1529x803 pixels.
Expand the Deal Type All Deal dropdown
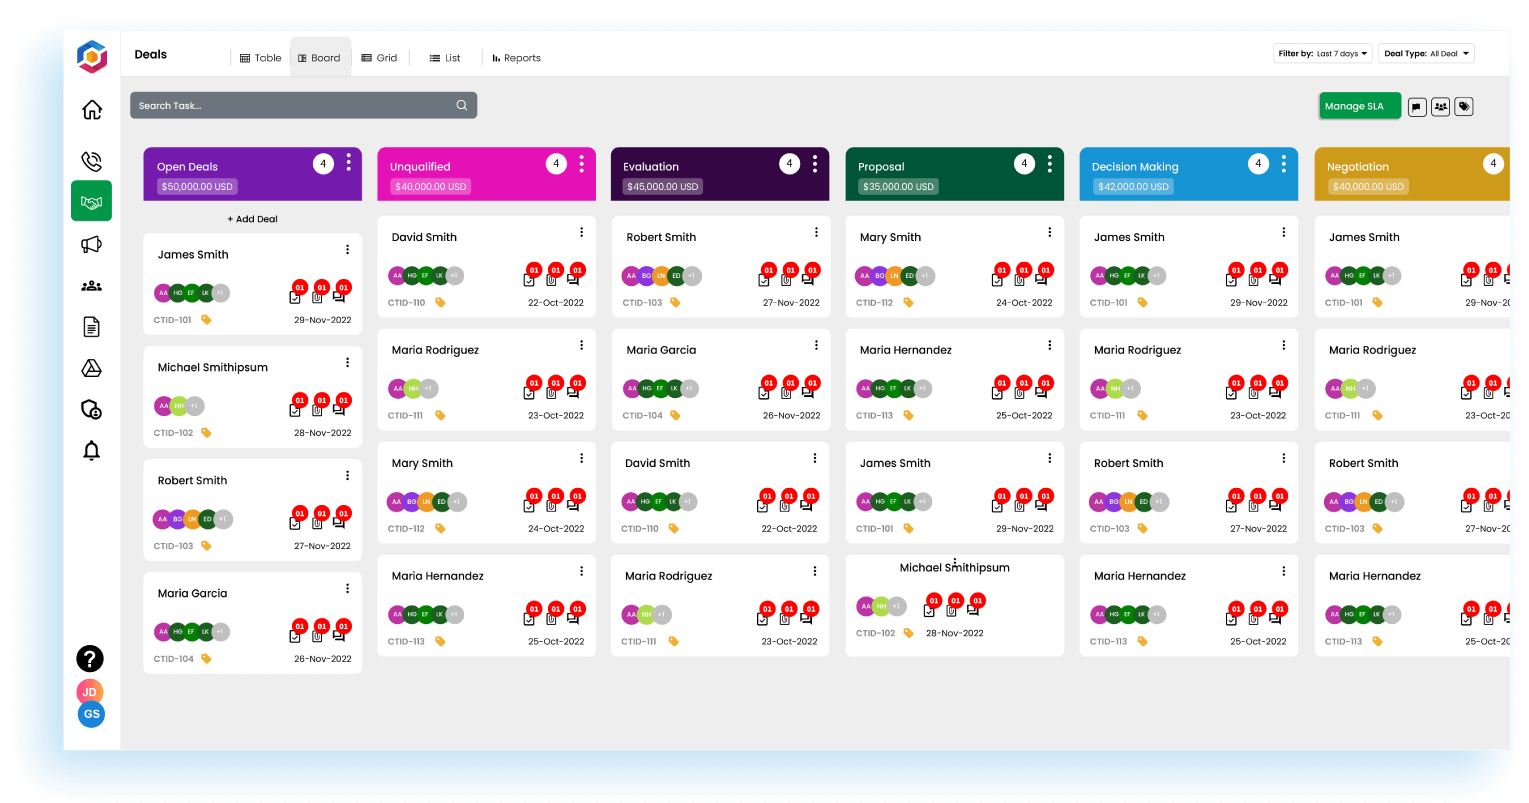pos(1426,53)
